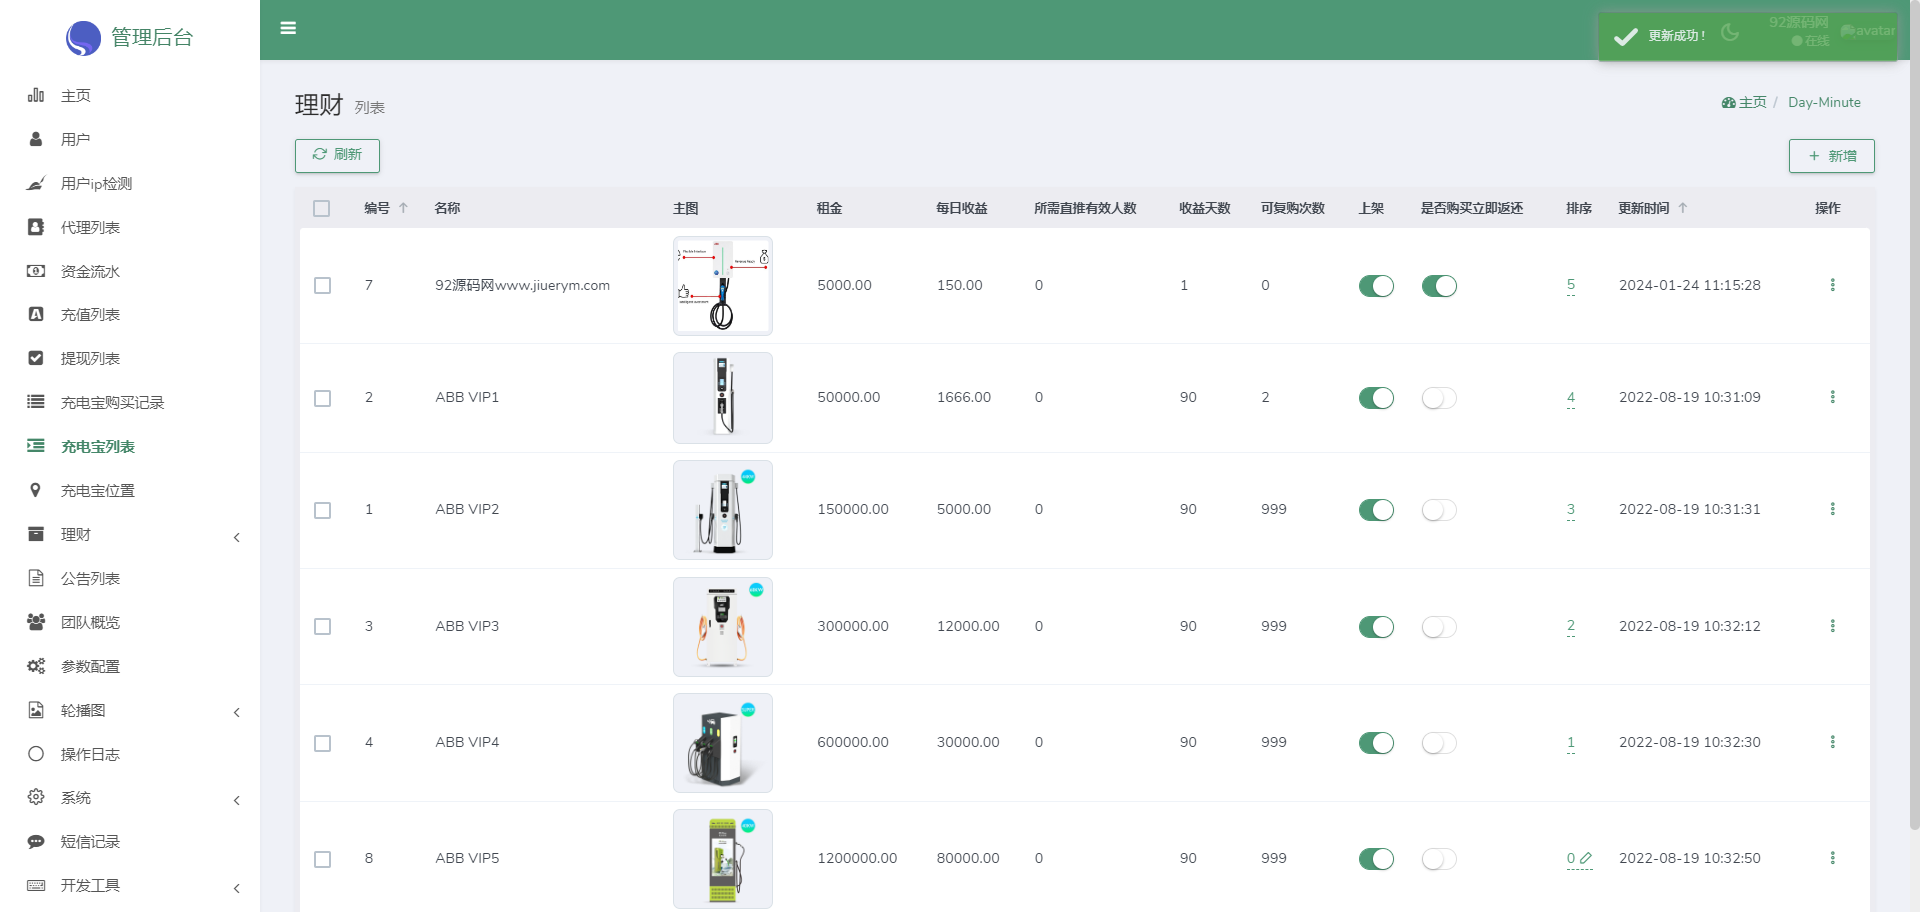Click the 公告列表 document icon
This screenshot has height=912, width=1920.
(x=36, y=578)
